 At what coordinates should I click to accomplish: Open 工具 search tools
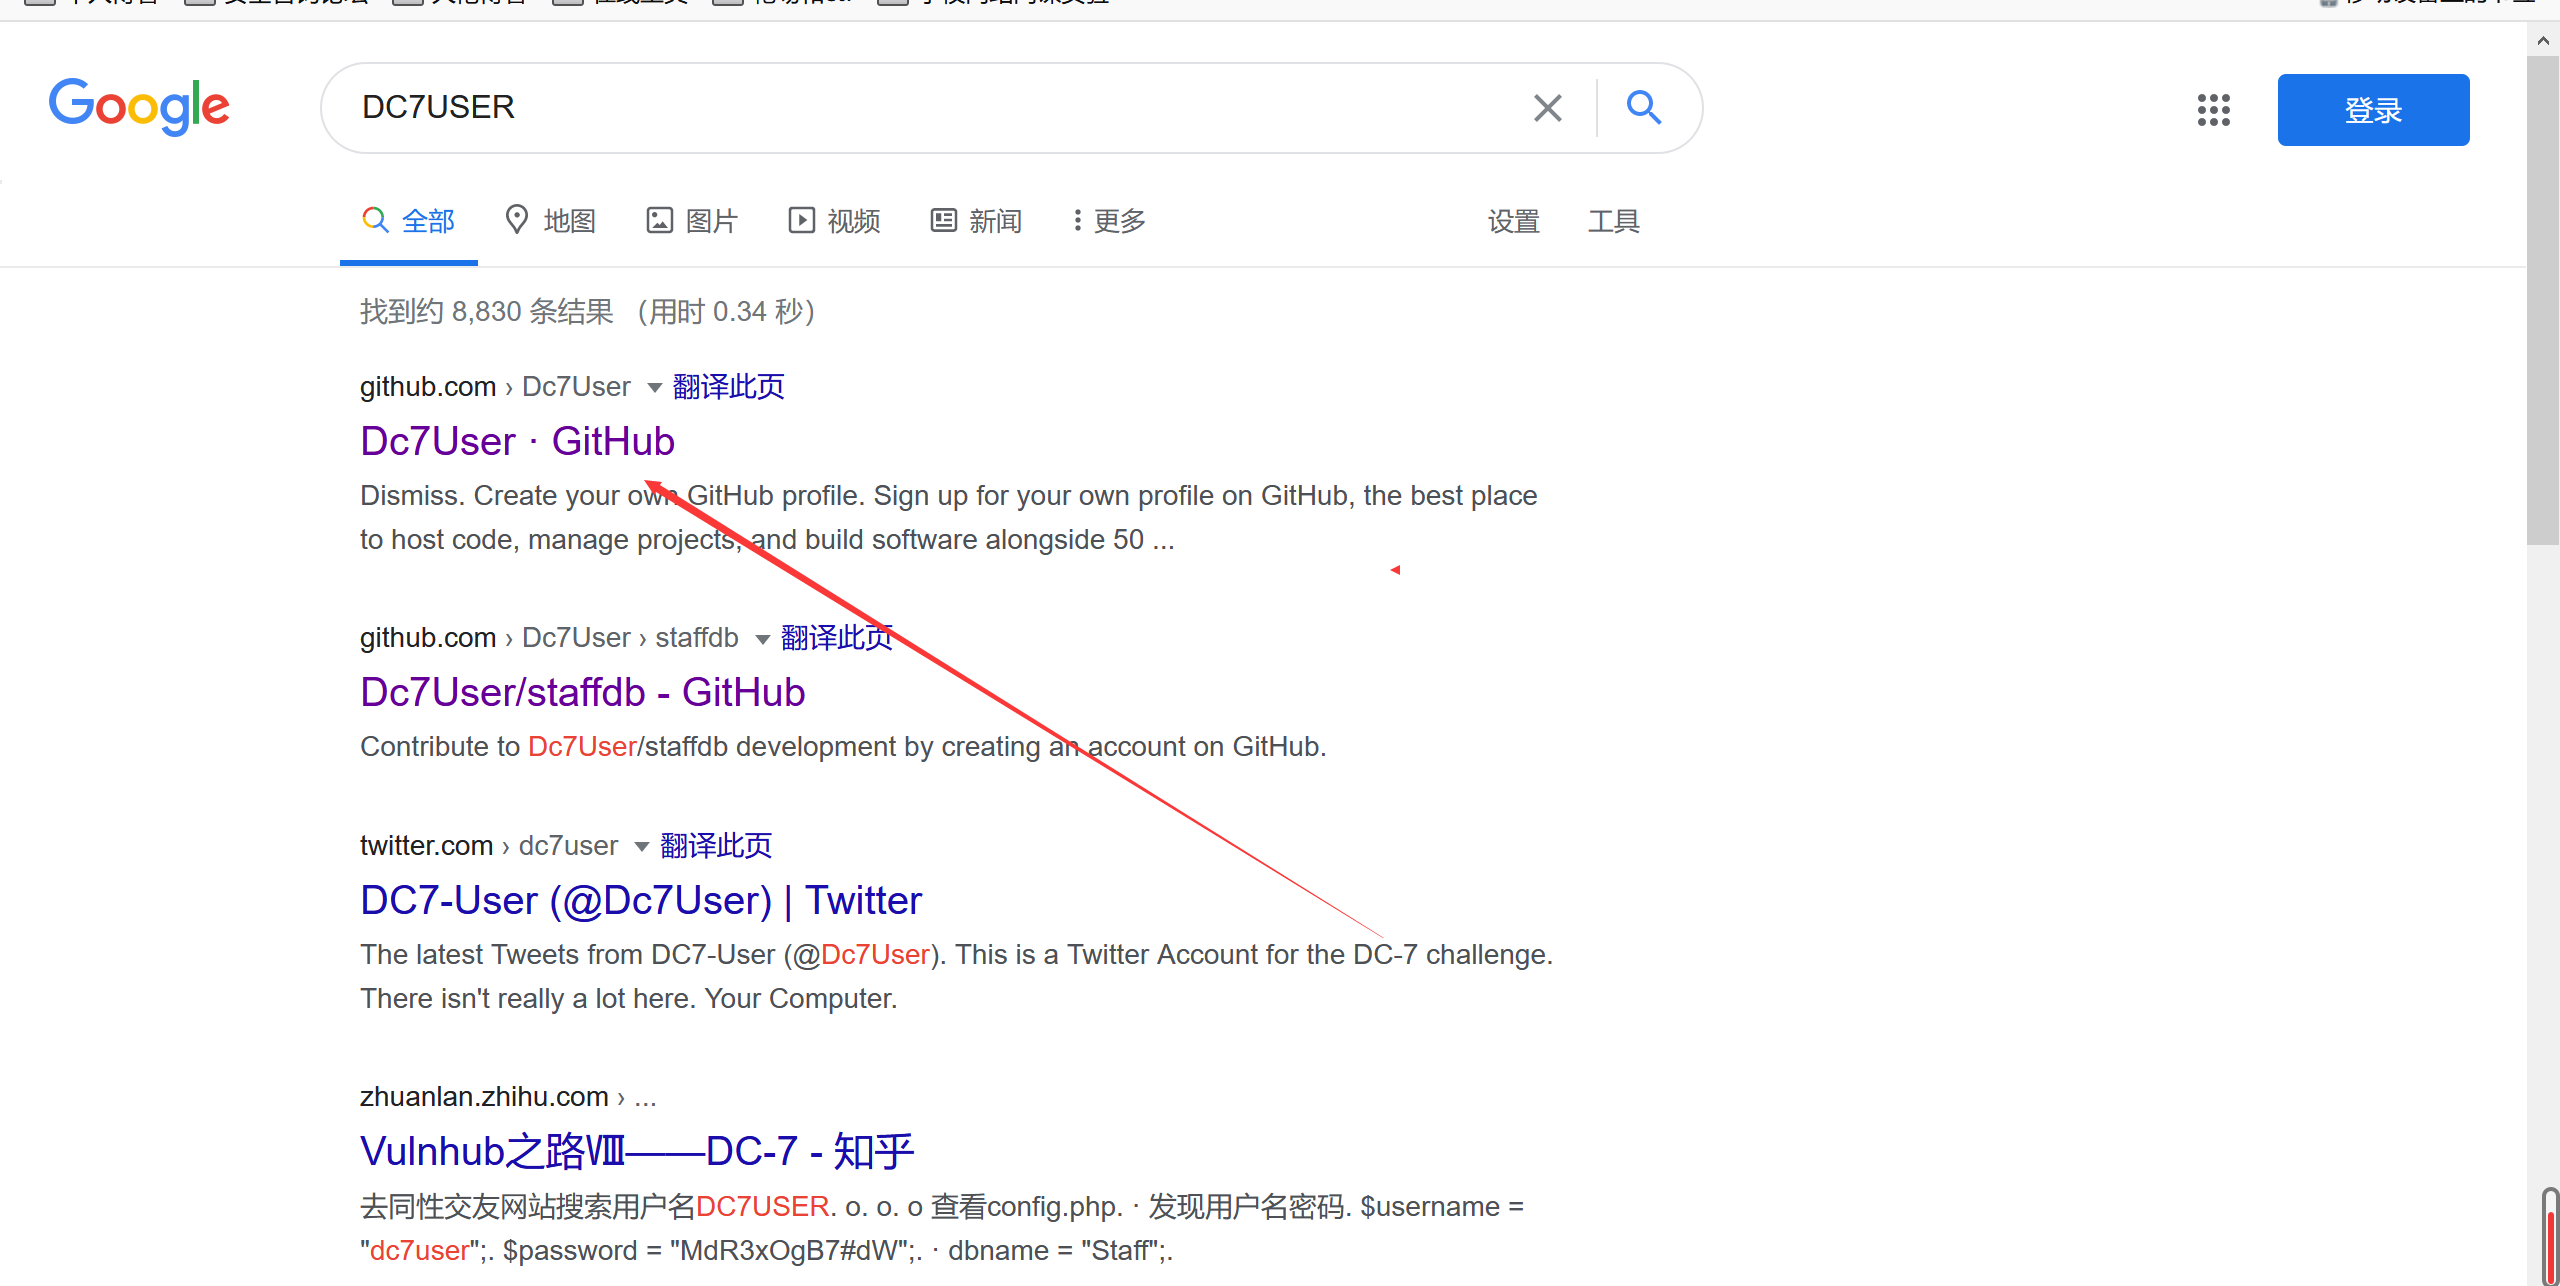pyautogui.click(x=1613, y=221)
